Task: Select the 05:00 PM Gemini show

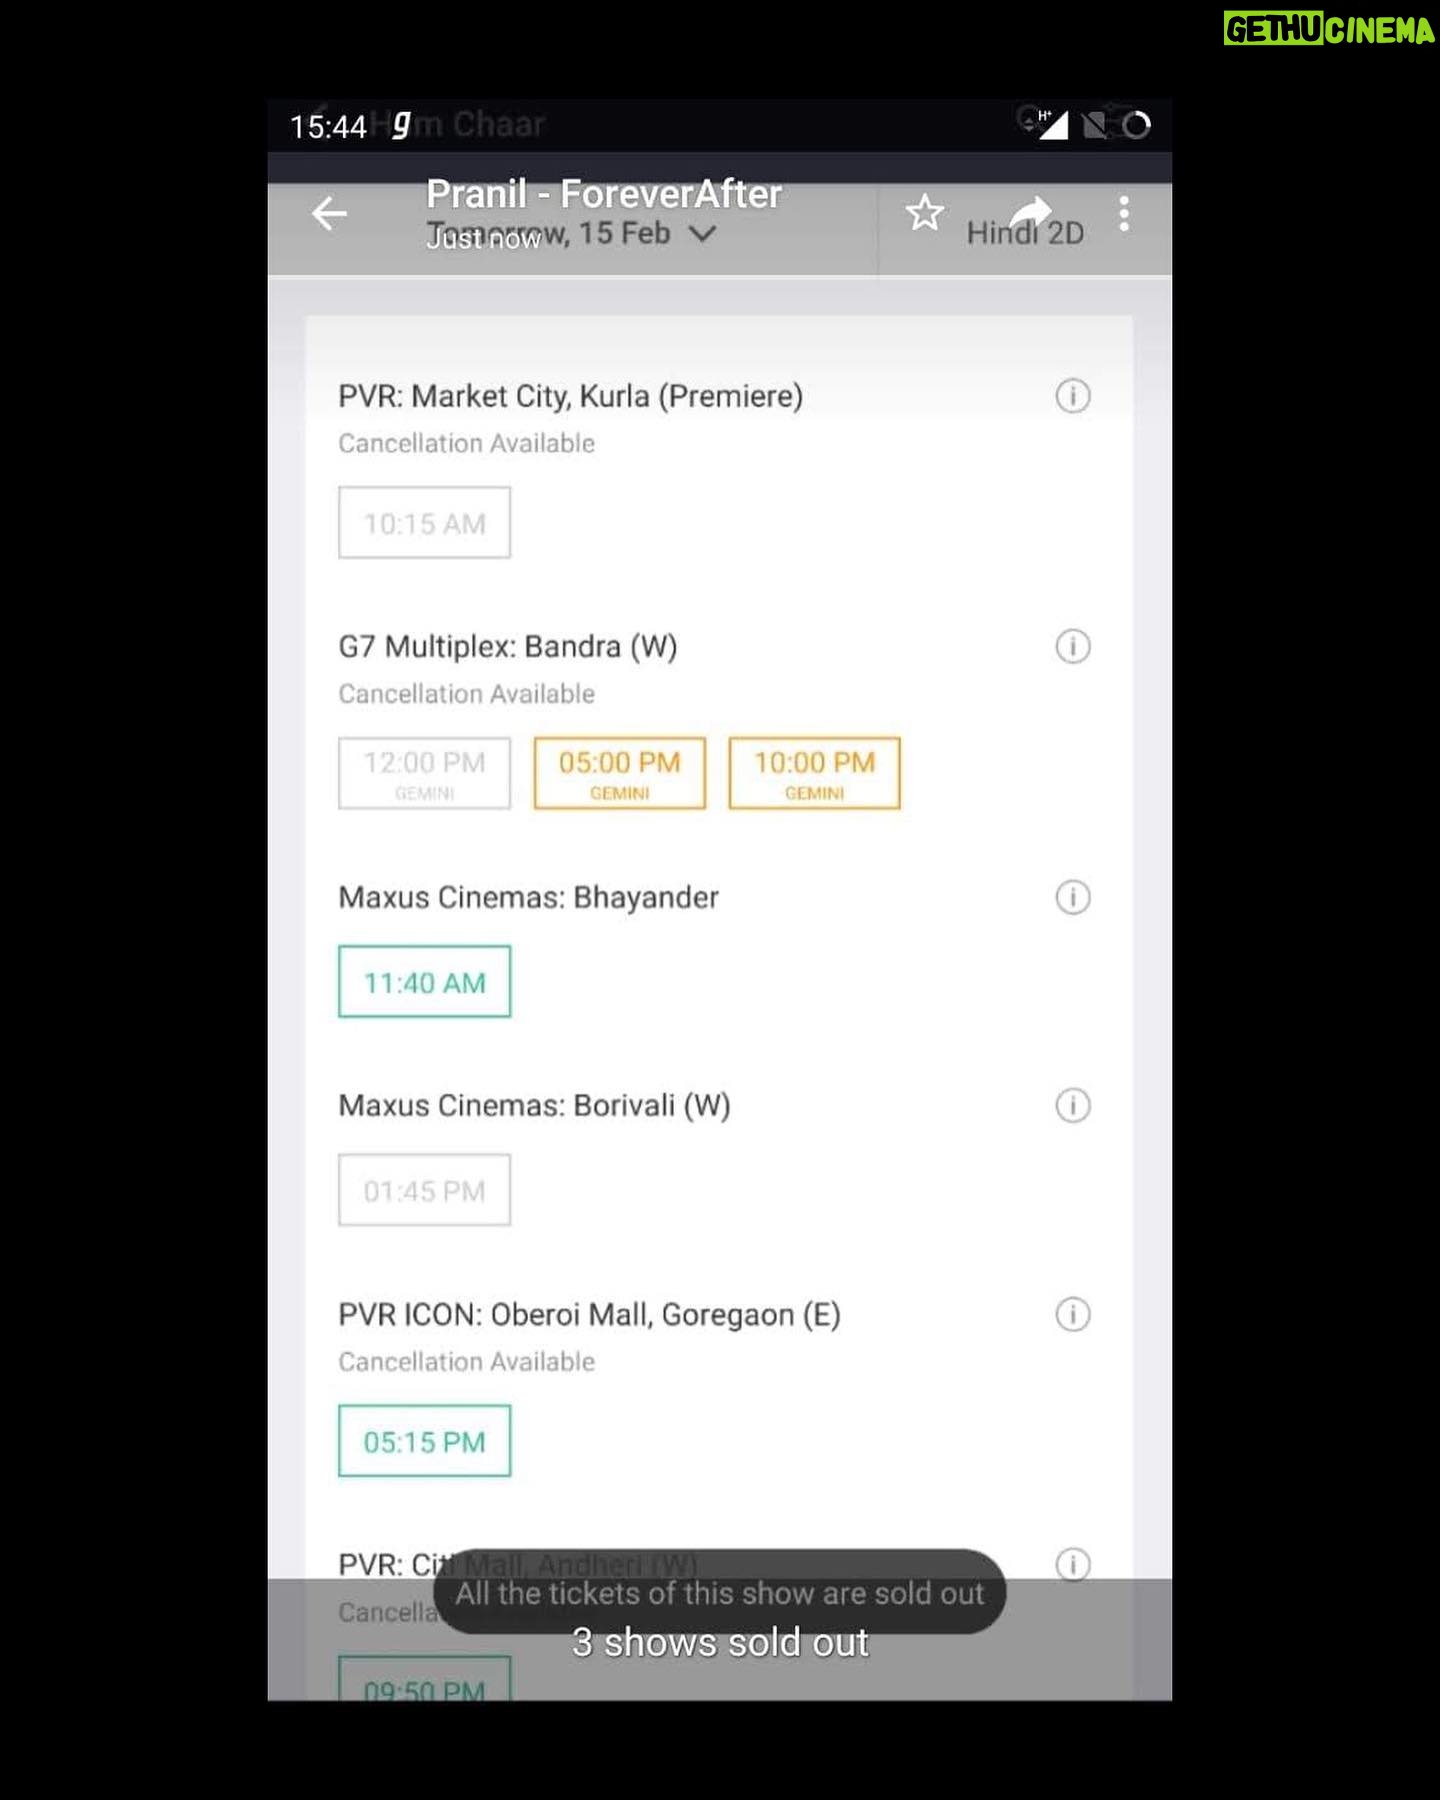Action: click(620, 773)
